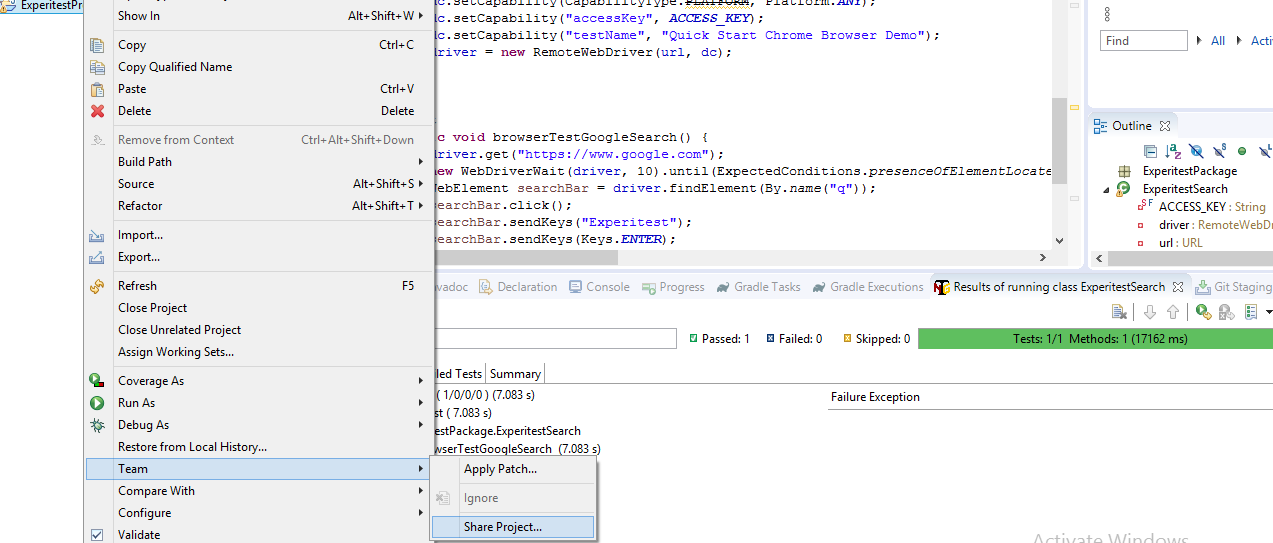Click previous failure up arrow icon
Image resolution: width=1273 pixels, height=543 pixels.
pos(1173,313)
